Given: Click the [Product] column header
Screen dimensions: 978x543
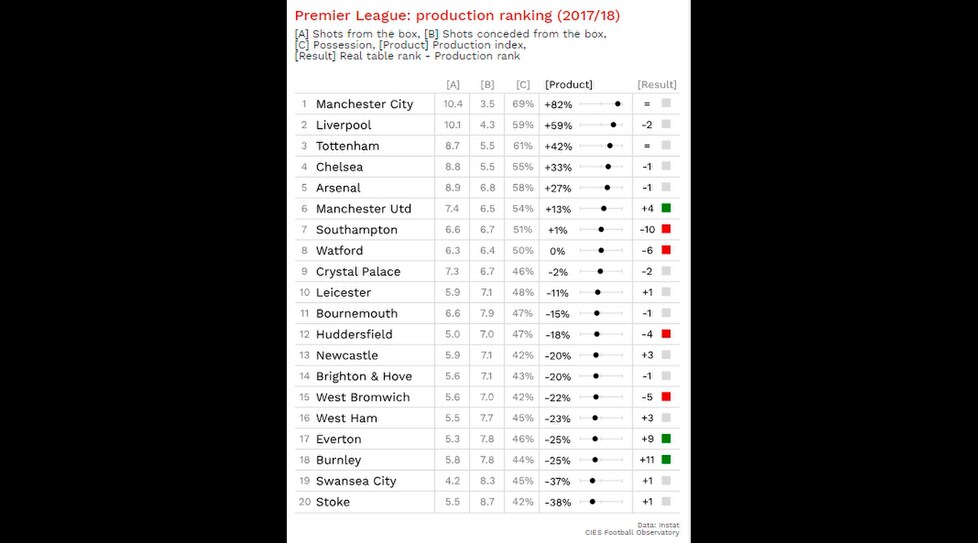Looking at the screenshot, I should 569,85.
